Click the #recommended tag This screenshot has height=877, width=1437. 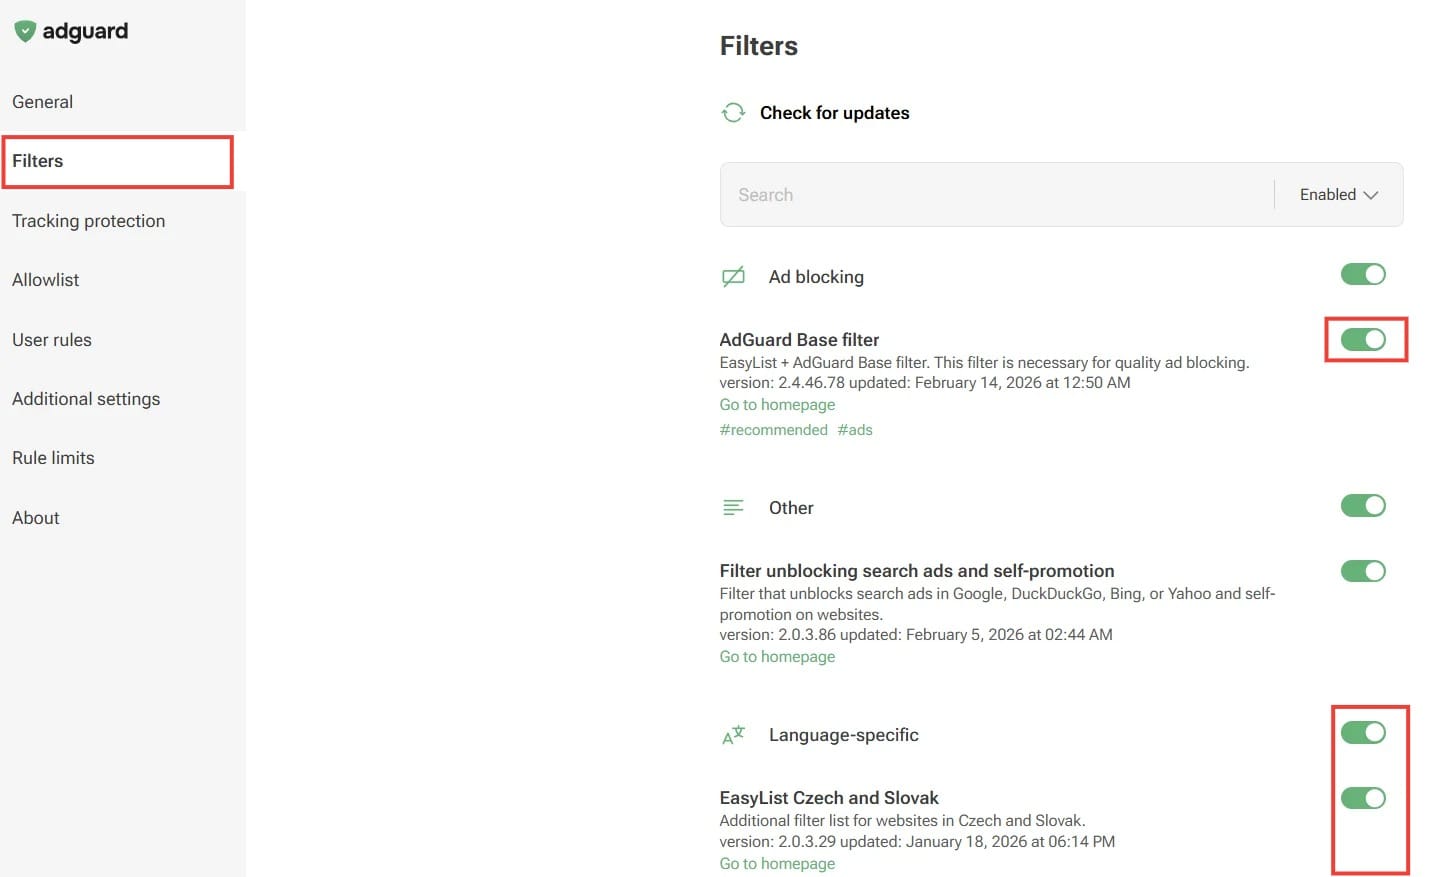coord(773,429)
